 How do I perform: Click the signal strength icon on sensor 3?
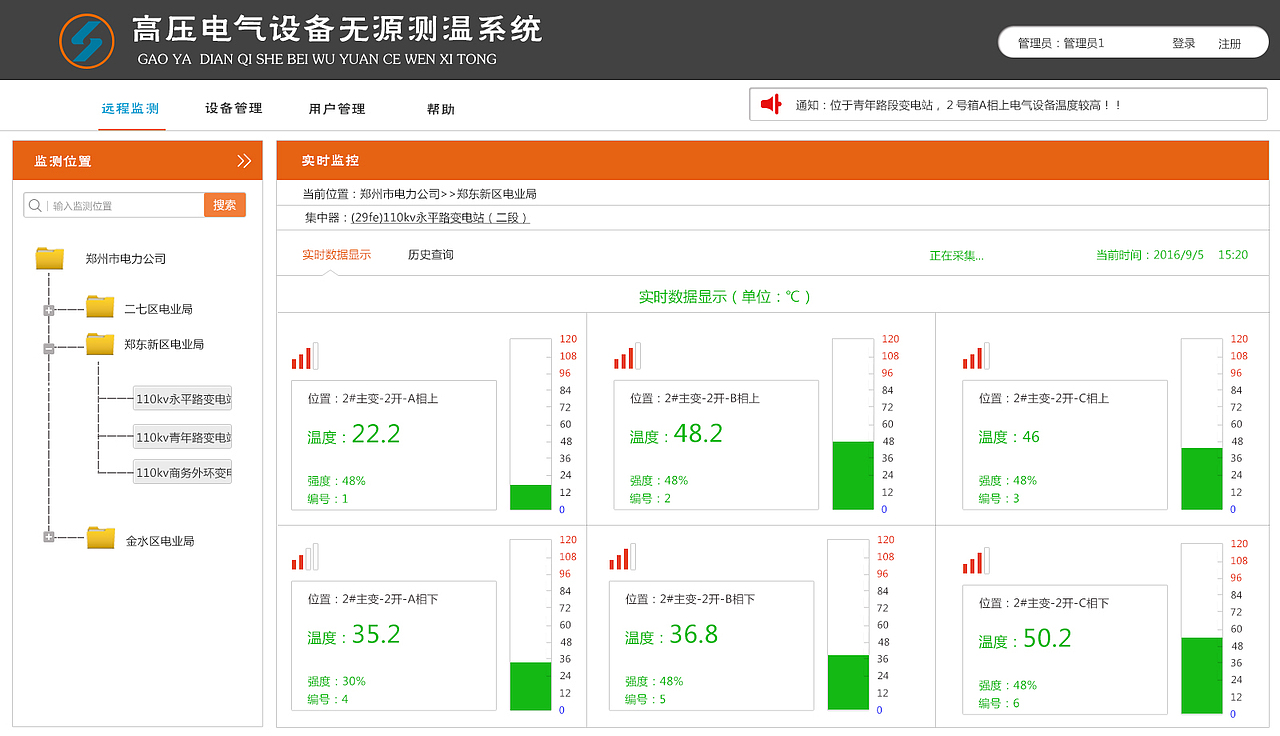(x=975, y=355)
